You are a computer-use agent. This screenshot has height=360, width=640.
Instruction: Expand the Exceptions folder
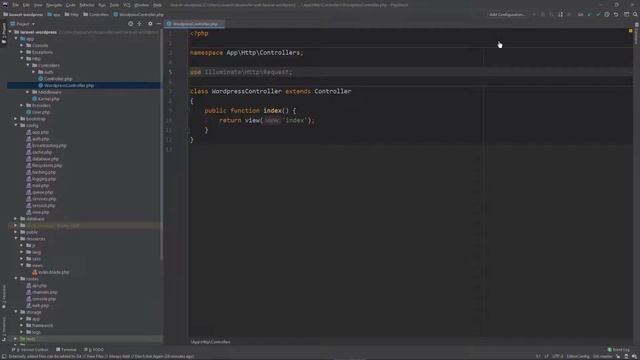pos(22,52)
